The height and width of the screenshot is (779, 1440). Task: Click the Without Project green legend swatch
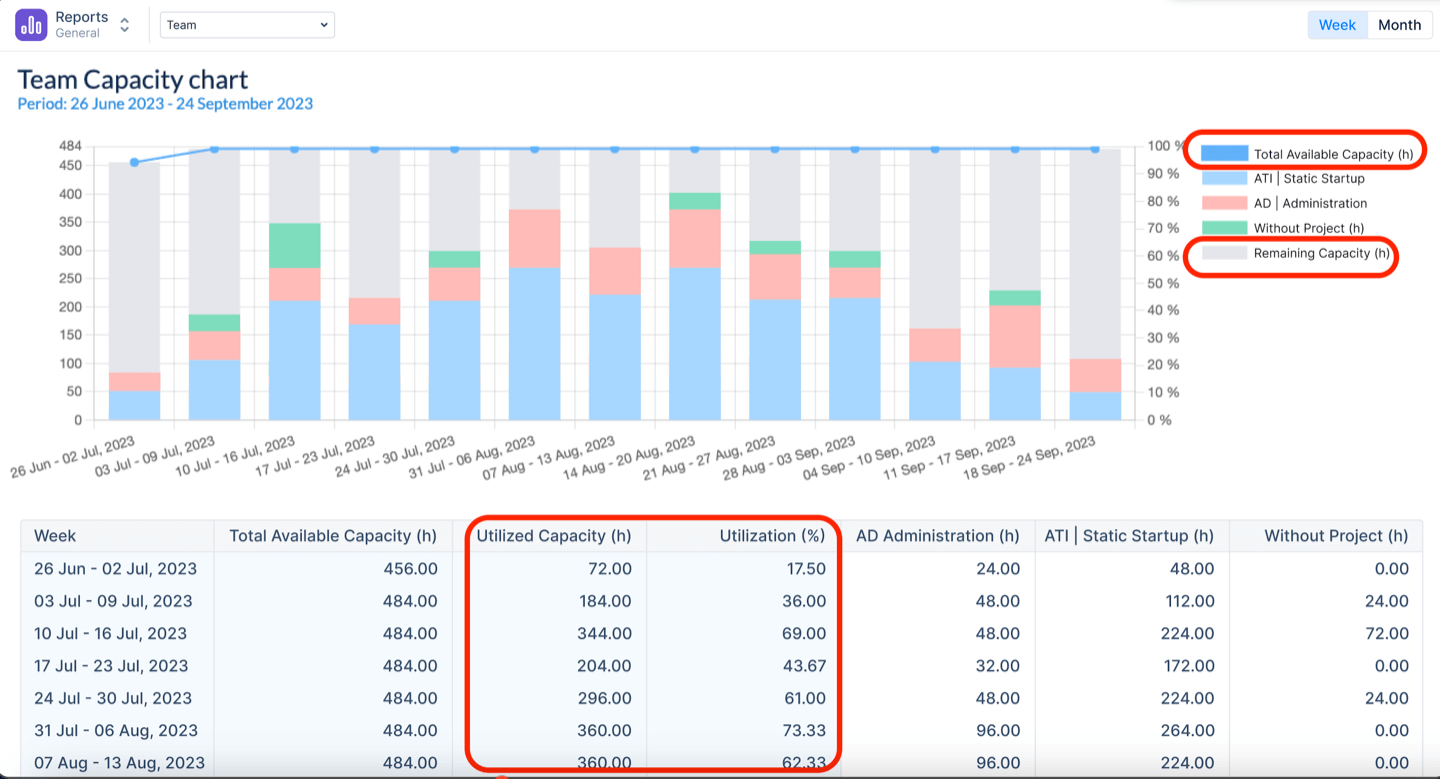tap(1224, 229)
